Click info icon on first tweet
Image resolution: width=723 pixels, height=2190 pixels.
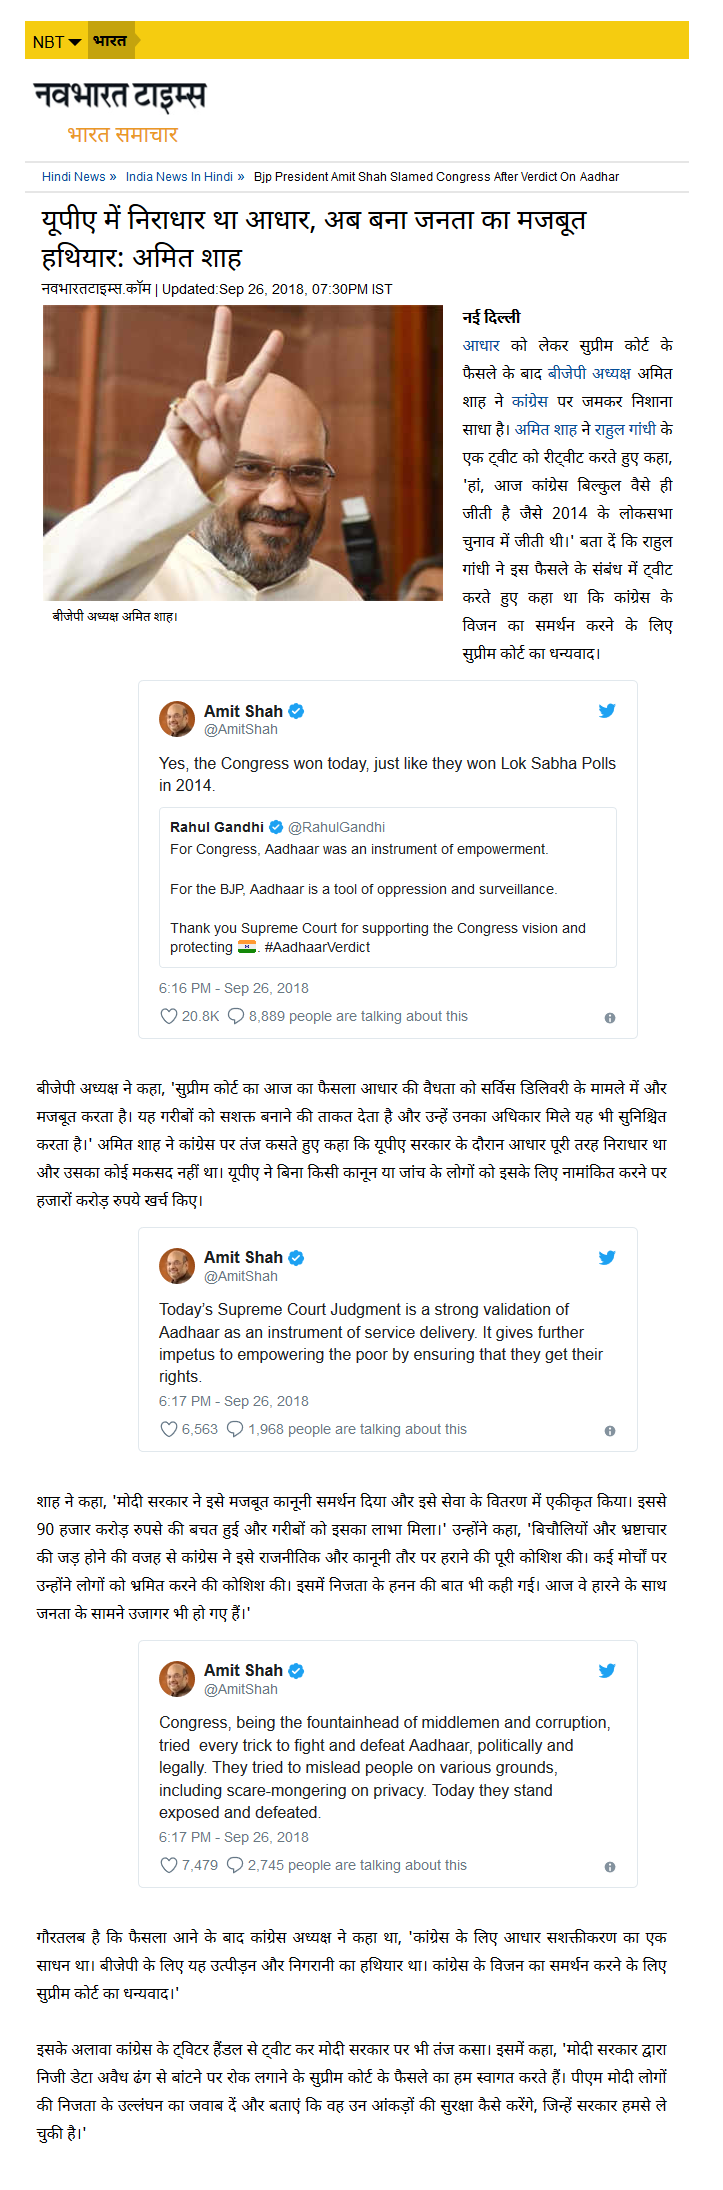[x=610, y=1018]
